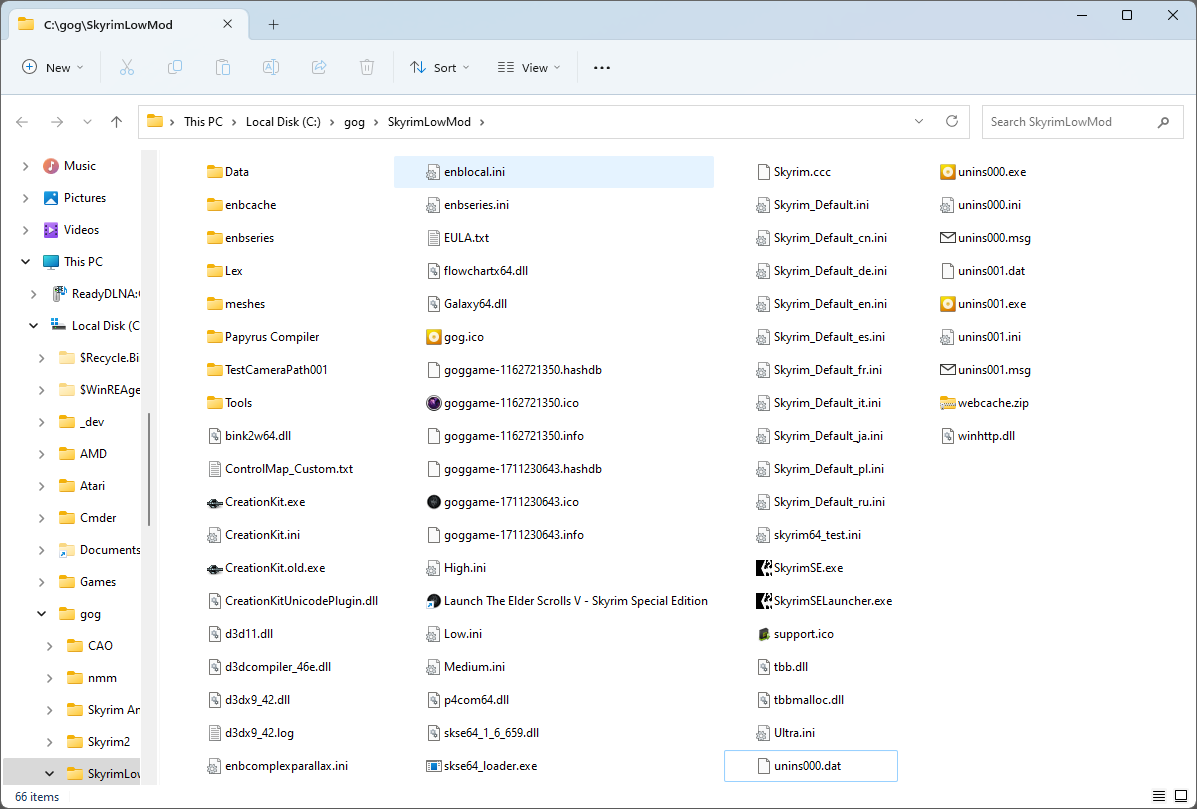Select Launch The Elder Scrolls V shortcut
Screen dimensions: 1197x809
[566, 601]
